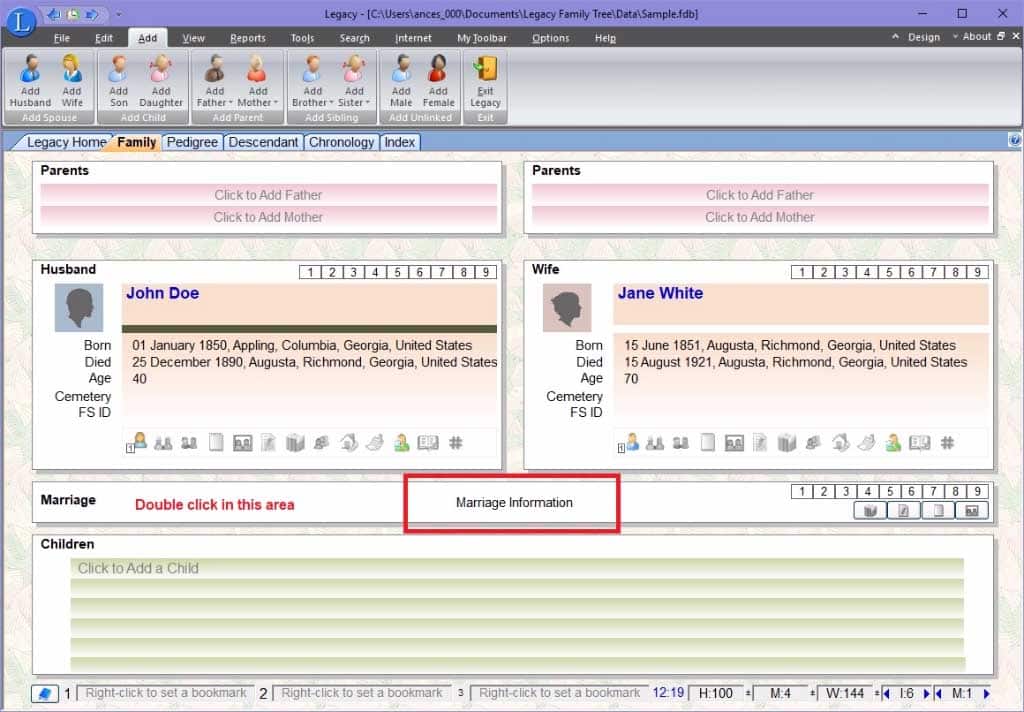
Task: Open John Doe's parents list icon
Action: pyautogui.click(x=163, y=444)
